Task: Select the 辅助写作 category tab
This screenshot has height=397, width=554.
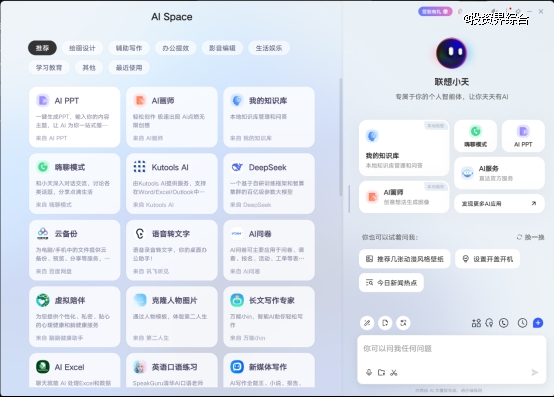Action: [x=129, y=48]
